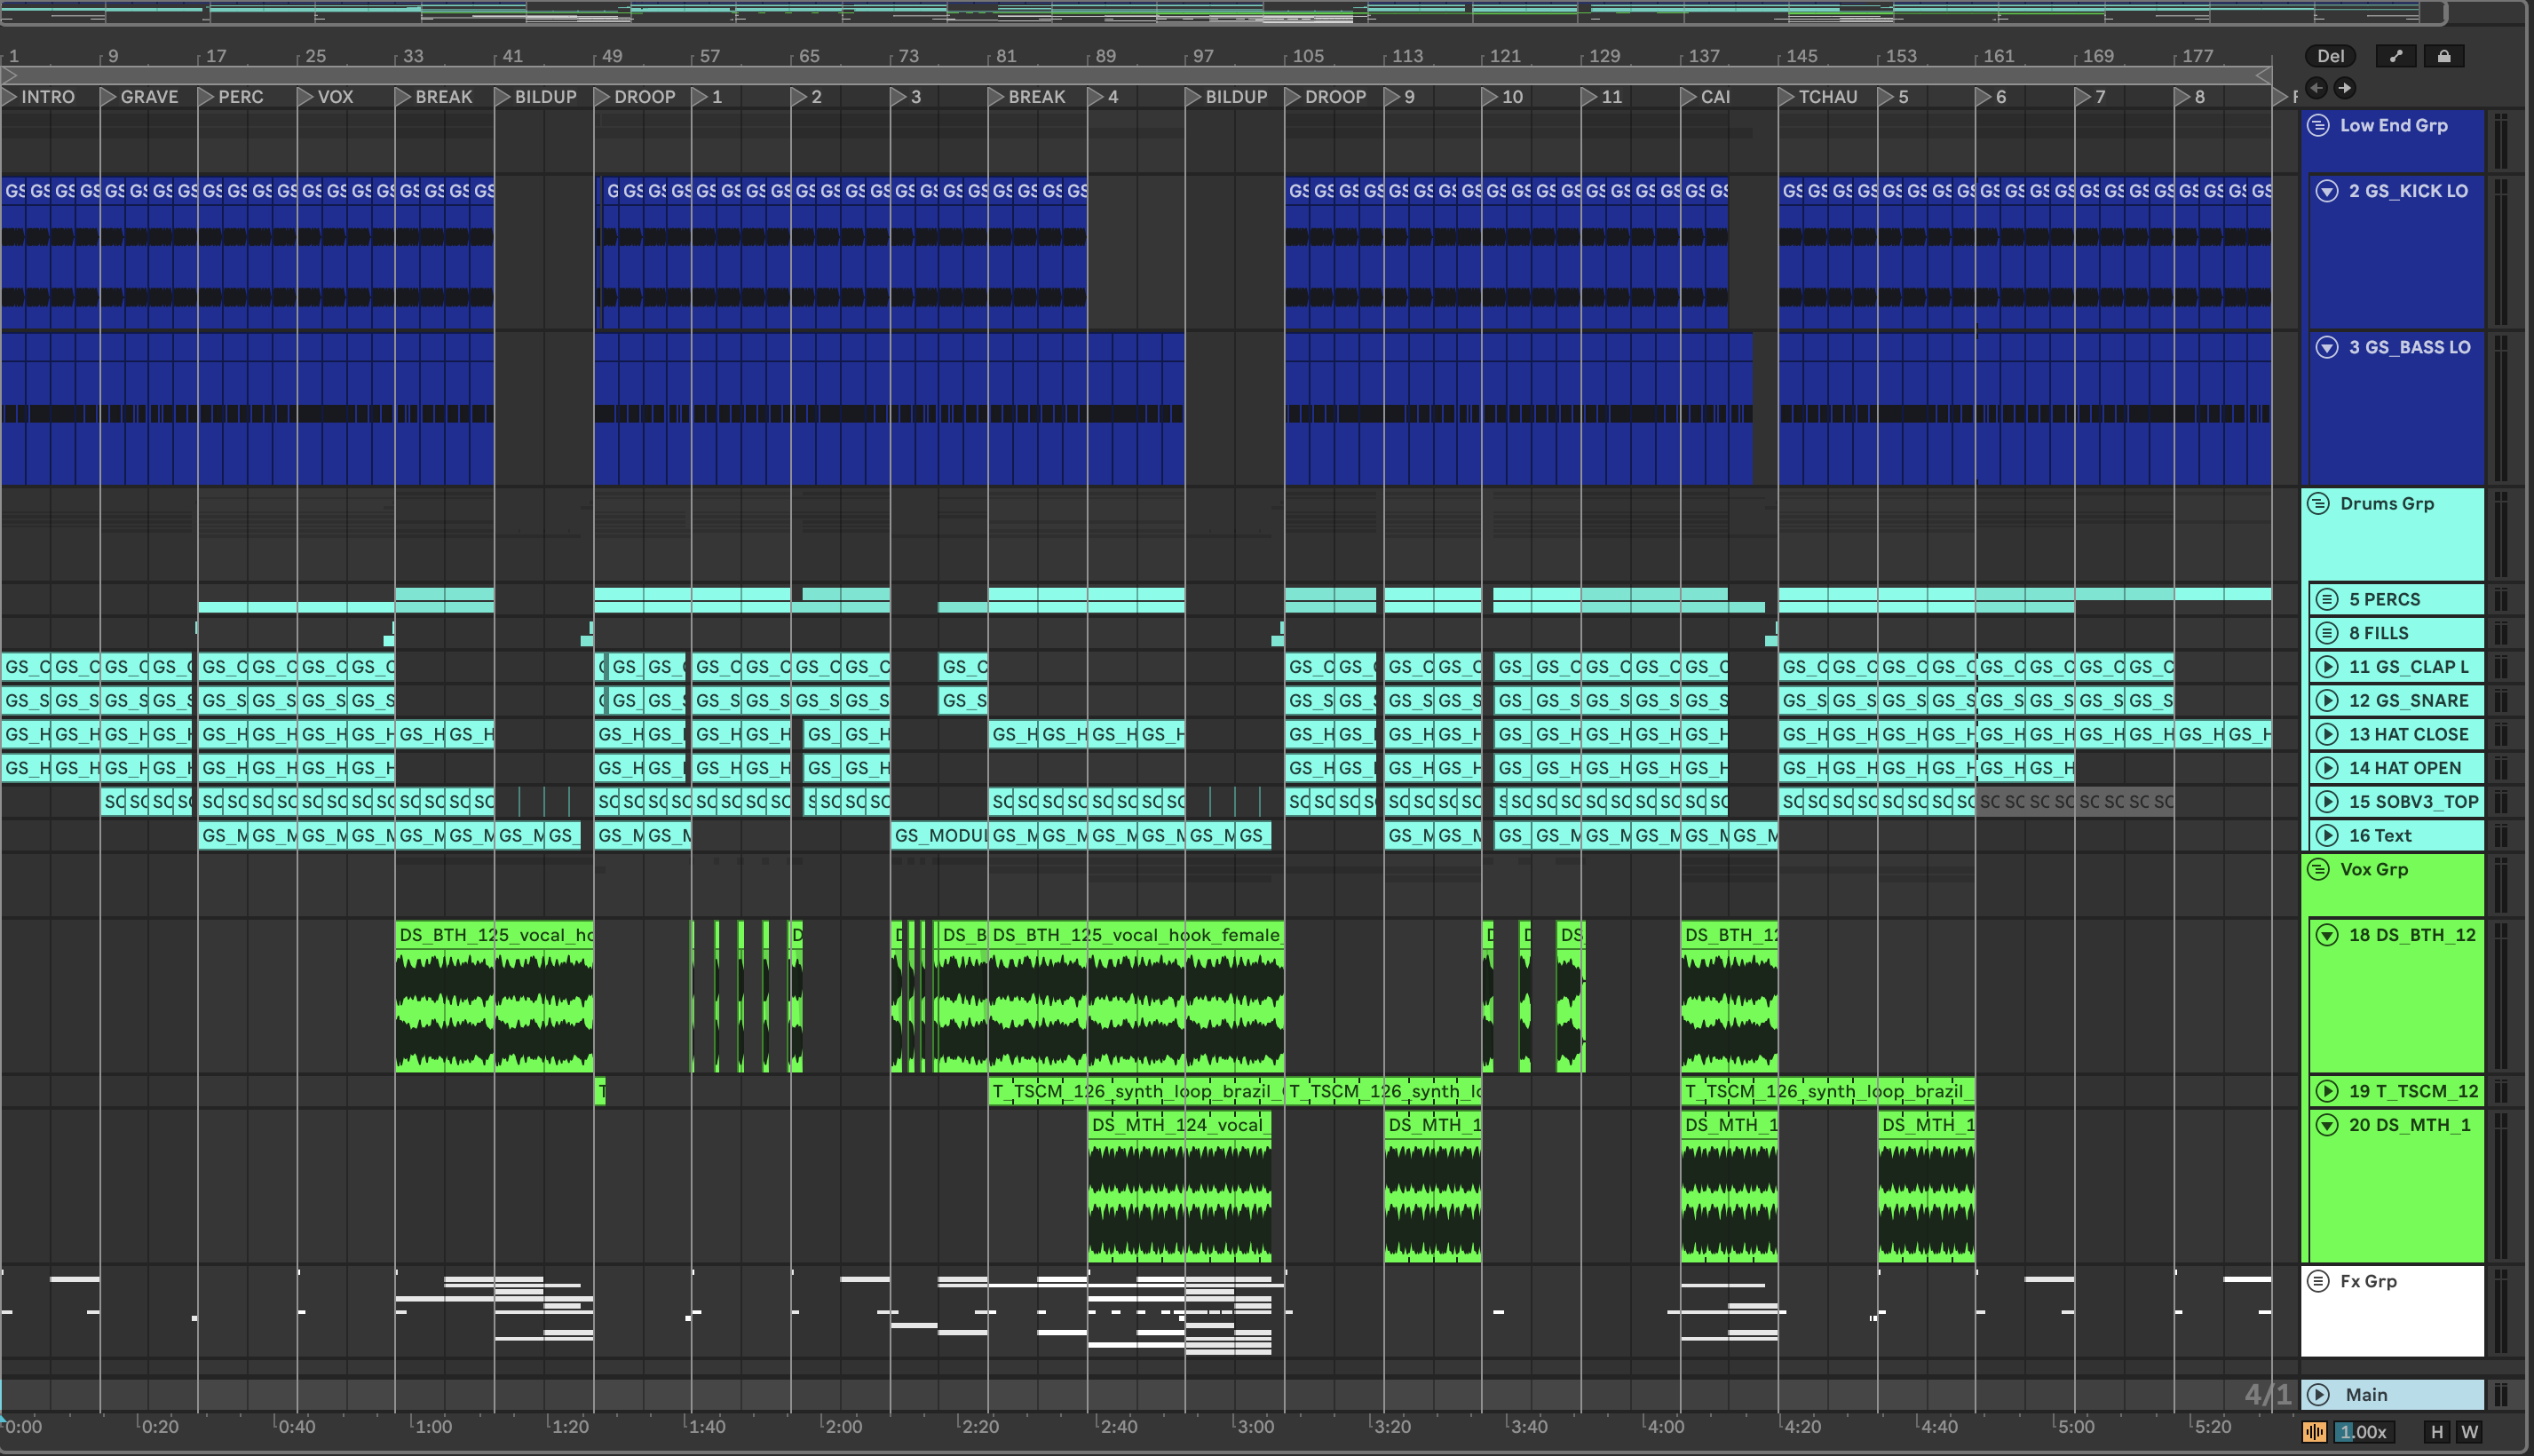The width and height of the screenshot is (2534, 1456).
Task: Click the automation mode breakpoint icon
Action: [2395, 56]
